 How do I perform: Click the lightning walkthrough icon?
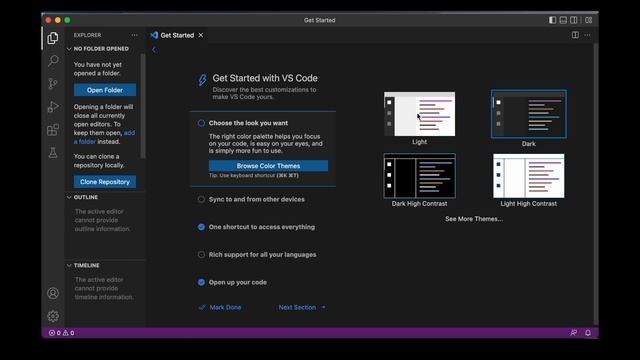[202, 80]
